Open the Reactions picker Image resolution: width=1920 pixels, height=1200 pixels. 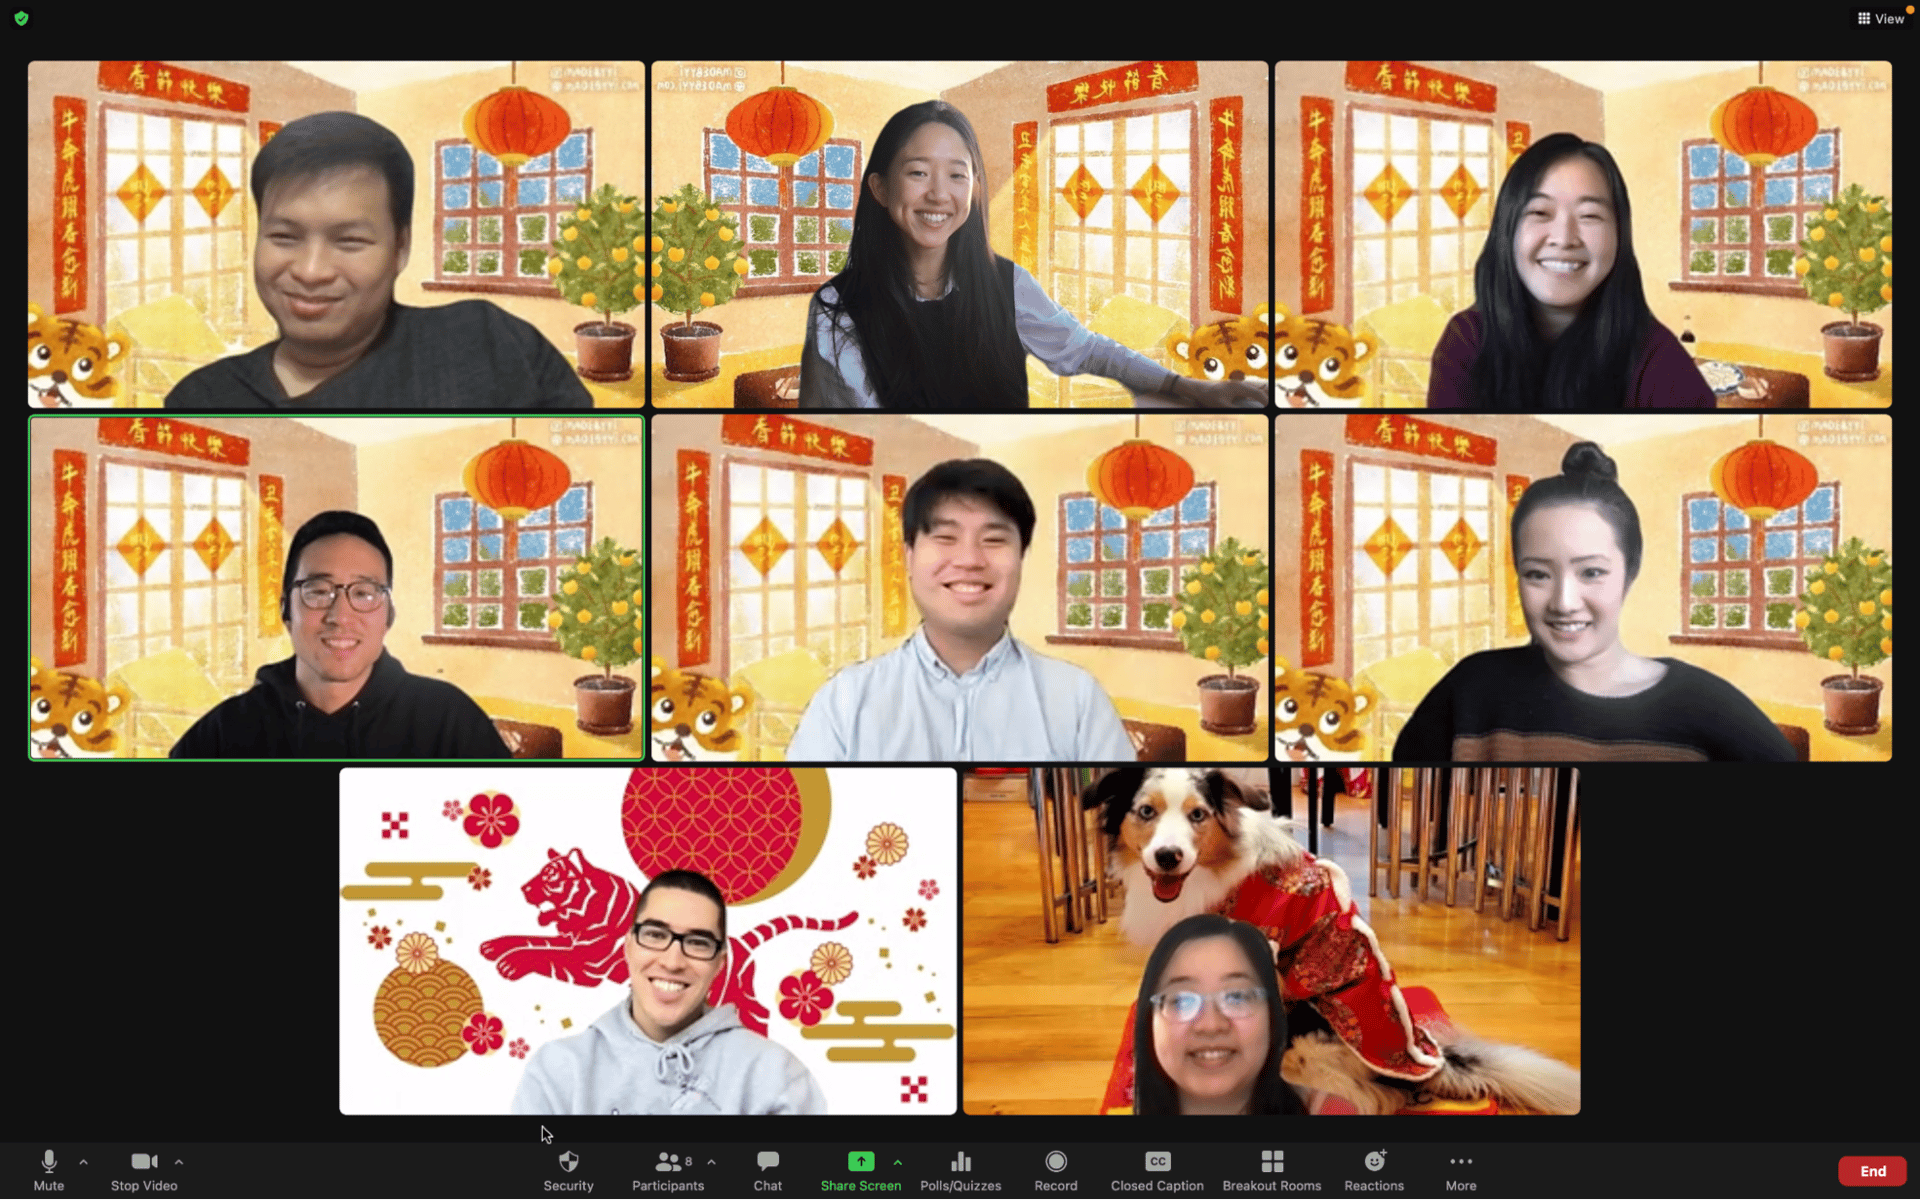(x=1374, y=1169)
